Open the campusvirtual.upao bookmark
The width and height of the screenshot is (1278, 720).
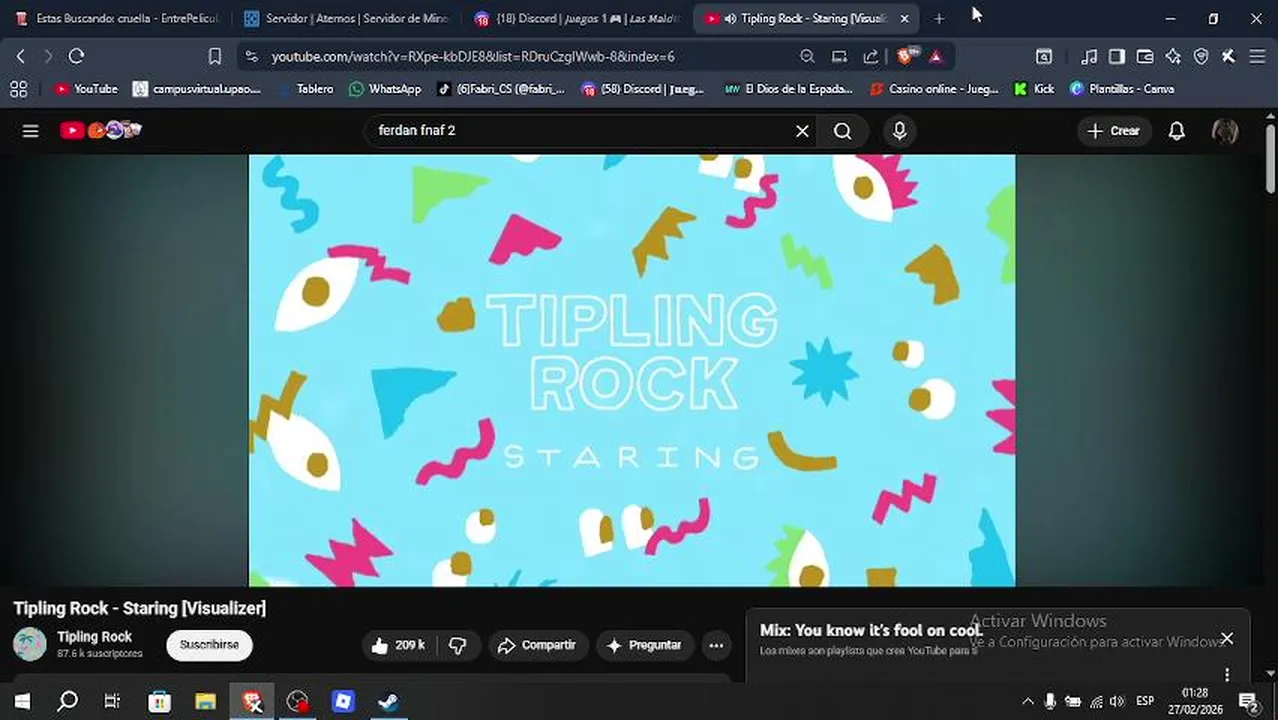pos(197,89)
